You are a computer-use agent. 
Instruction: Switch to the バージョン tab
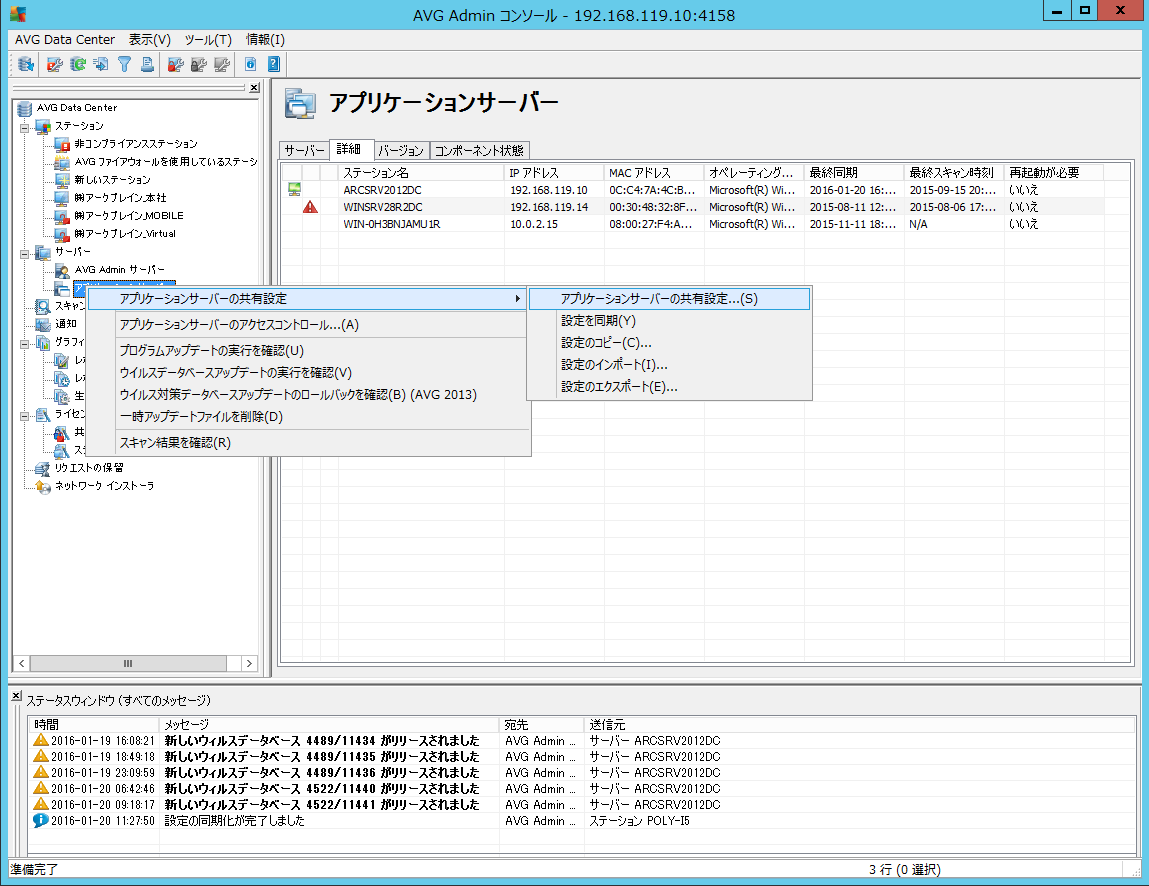[x=401, y=150]
